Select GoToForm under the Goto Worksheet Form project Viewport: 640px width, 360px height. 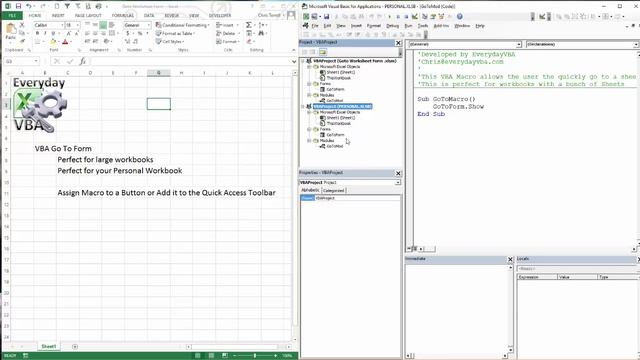336,89
